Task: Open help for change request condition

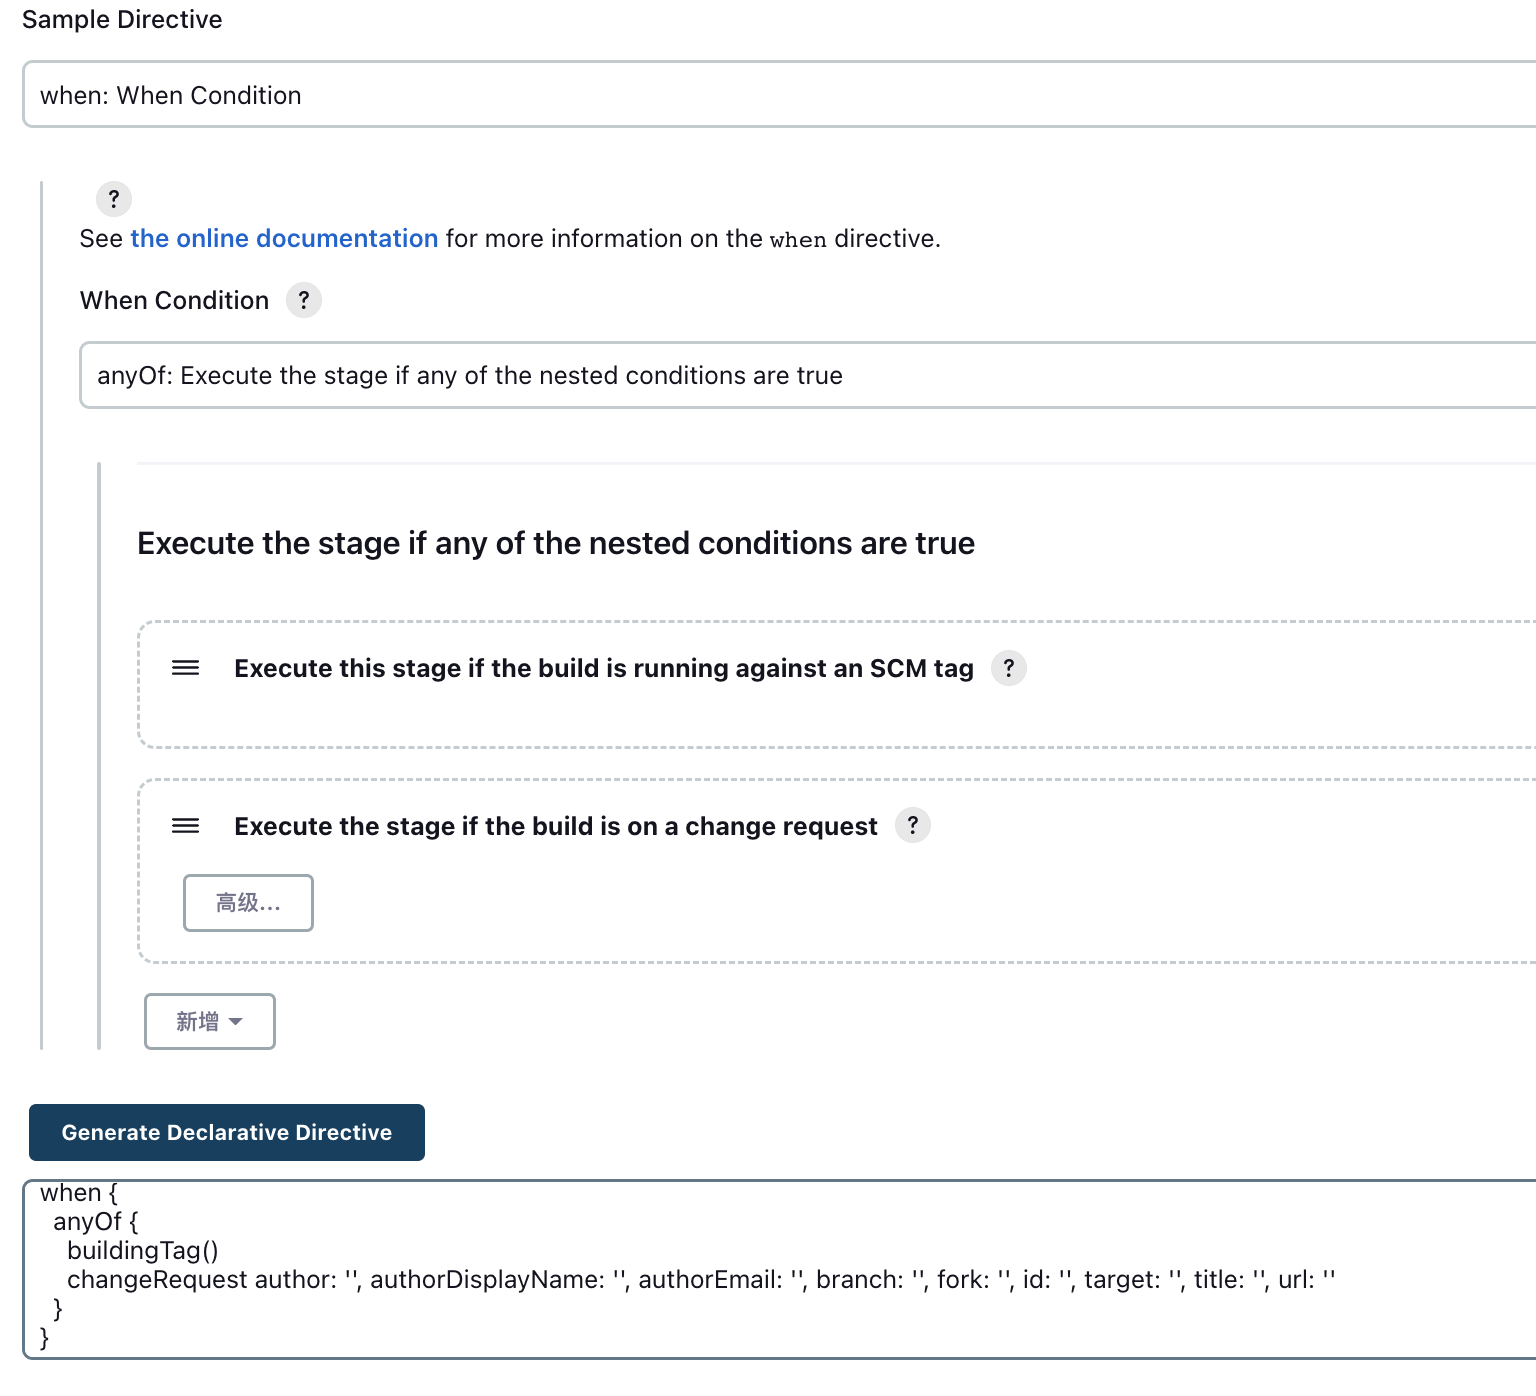Action: click(913, 826)
